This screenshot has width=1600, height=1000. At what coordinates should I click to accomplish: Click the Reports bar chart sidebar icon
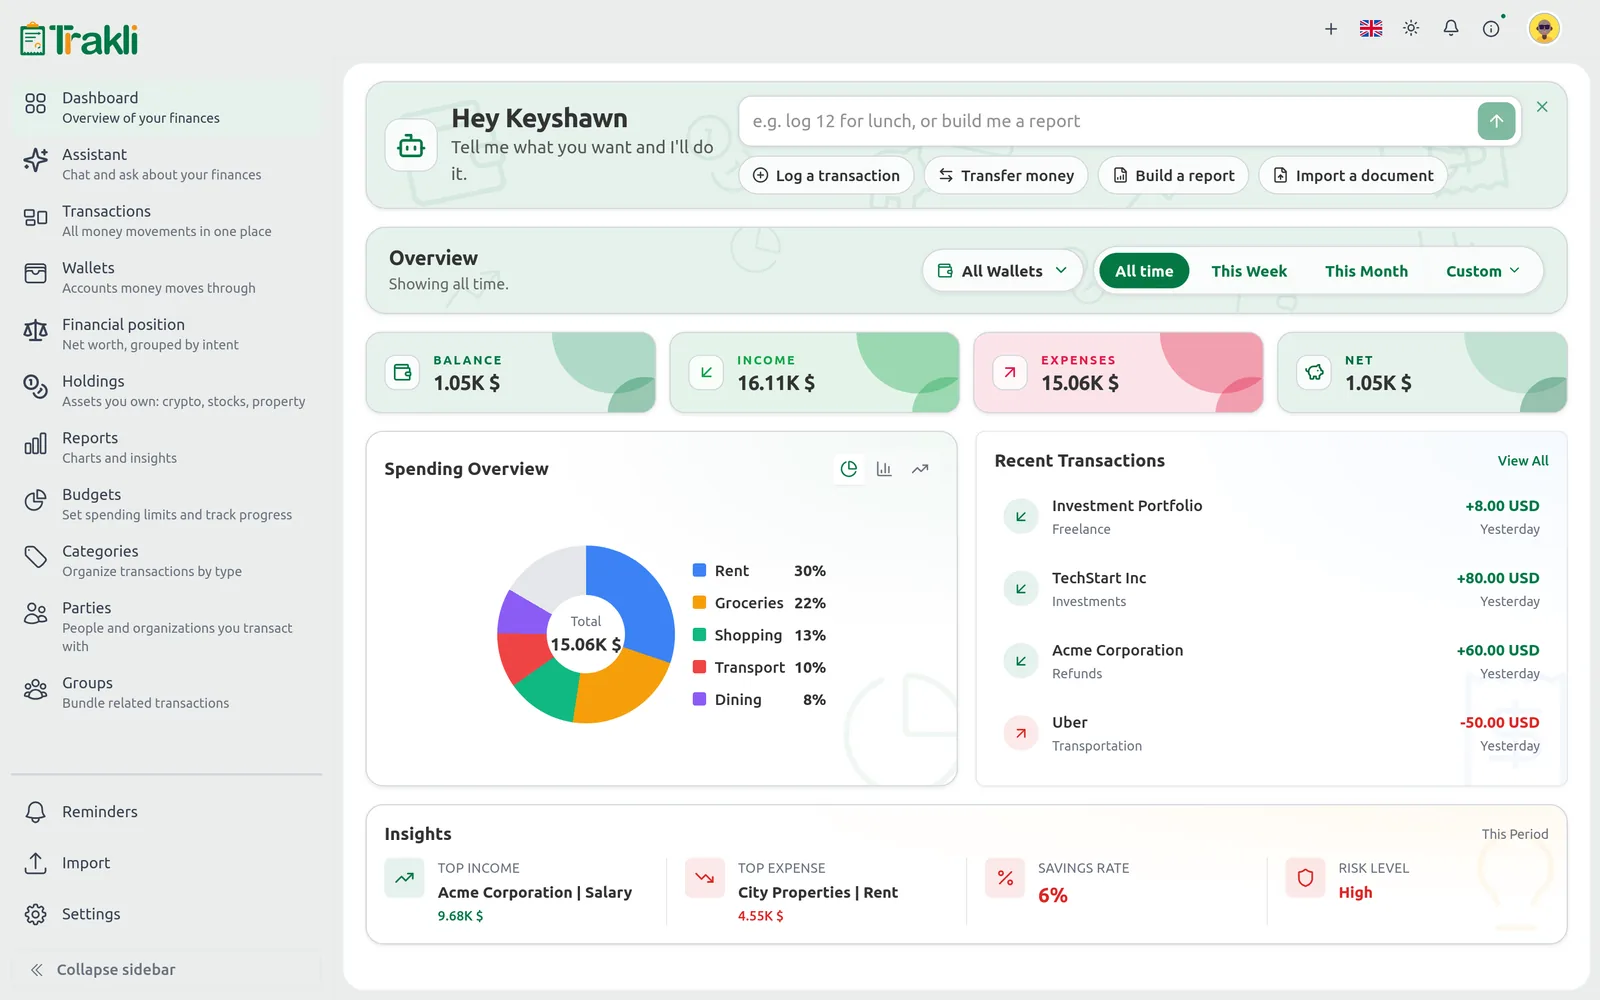[35, 443]
